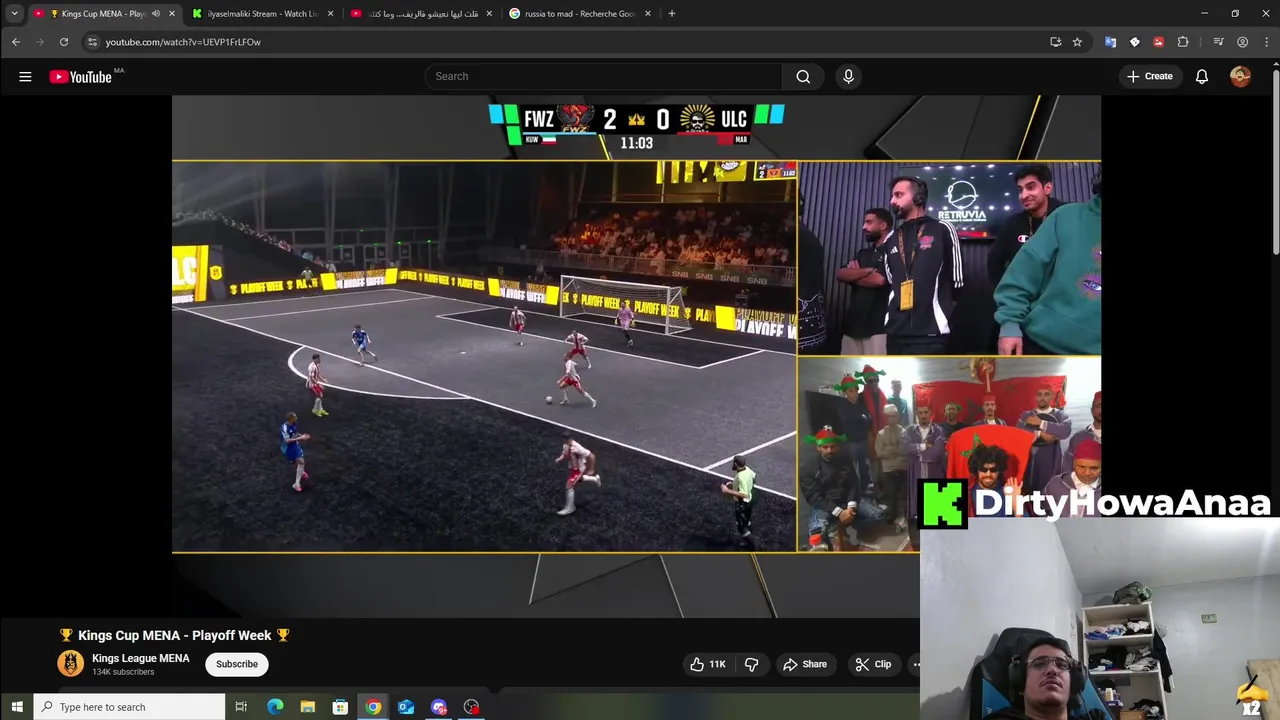Expand the tab search dropdown
Image resolution: width=1280 pixels, height=720 pixels.
tap(14, 14)
